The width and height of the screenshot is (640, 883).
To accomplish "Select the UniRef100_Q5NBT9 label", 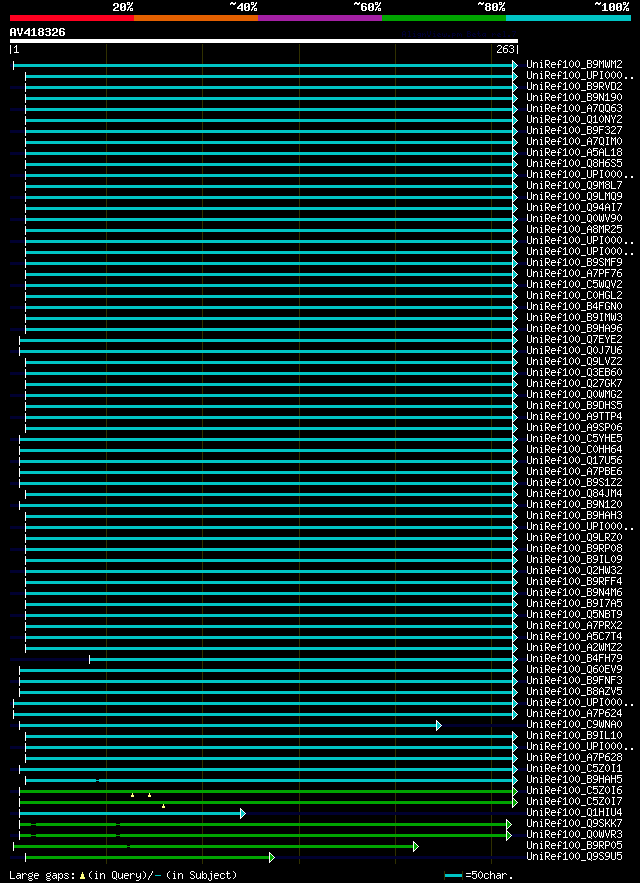I will pyautogui.click(x=574, y=614).
